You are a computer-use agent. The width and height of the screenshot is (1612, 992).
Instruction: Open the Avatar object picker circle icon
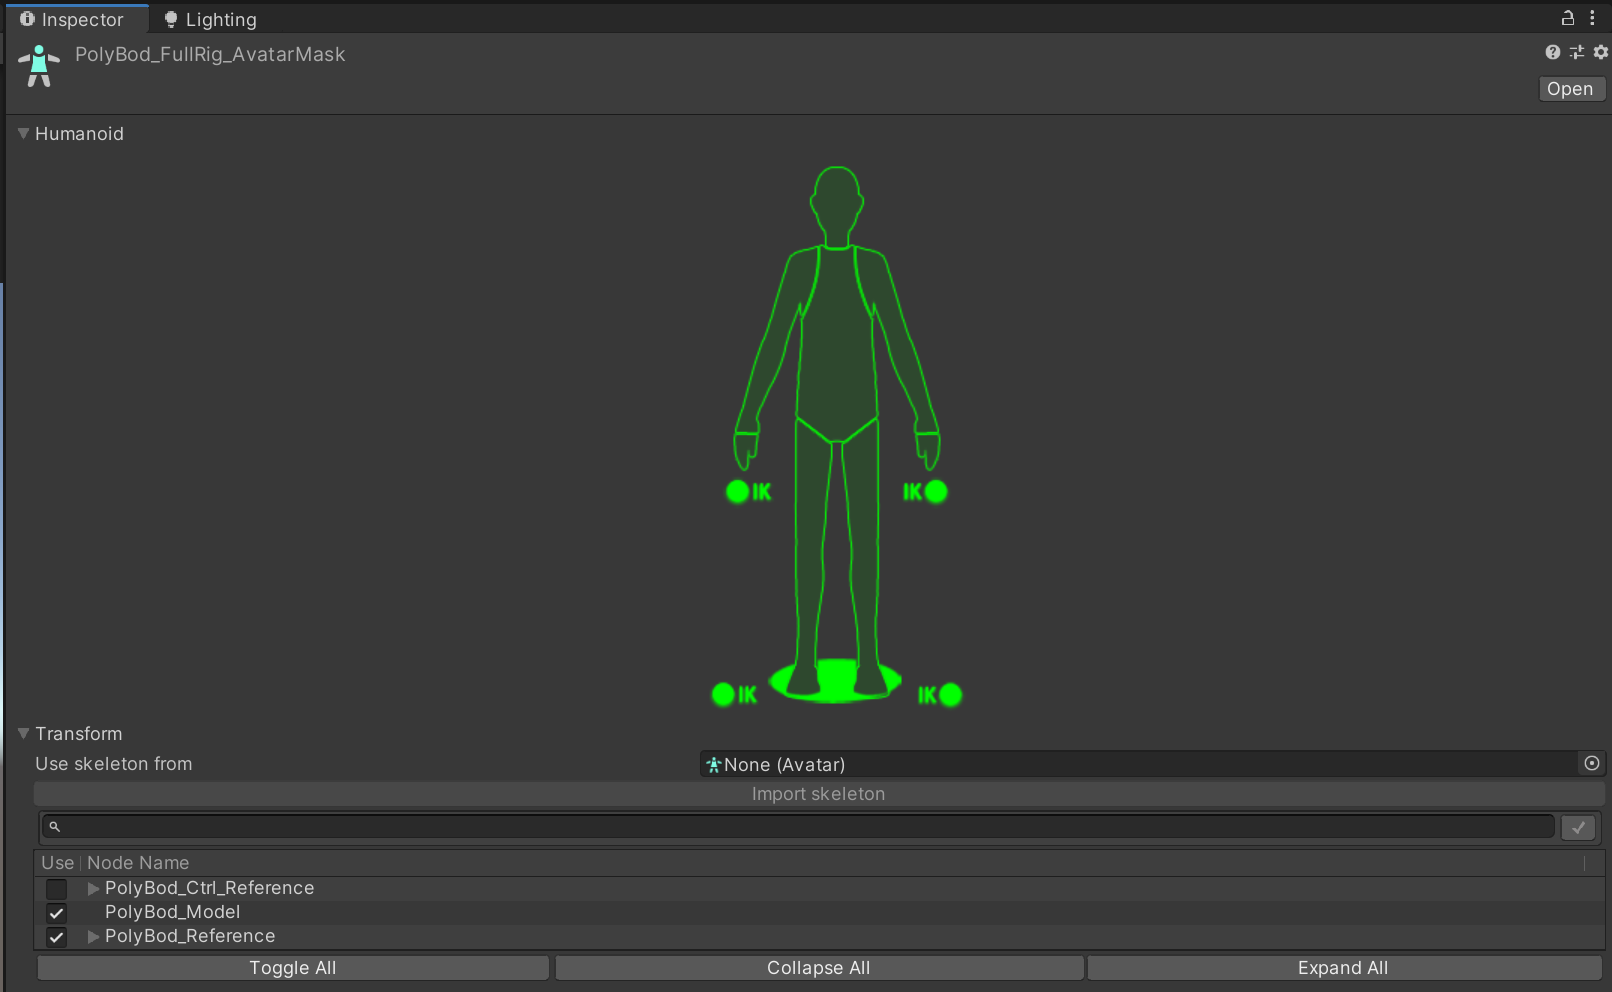pyautogui.click(x=1592, y=764)
